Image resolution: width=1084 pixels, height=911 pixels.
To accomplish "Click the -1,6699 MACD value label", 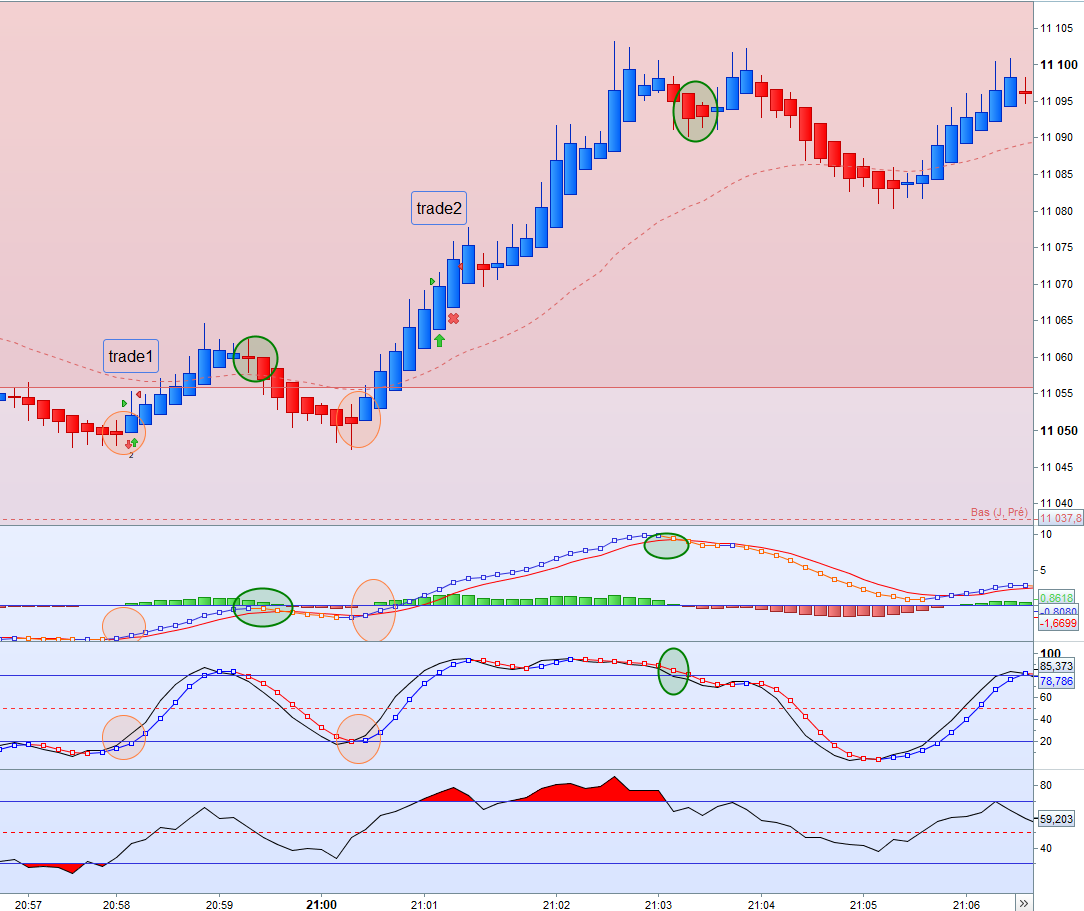I will [x=1058, y=623].
